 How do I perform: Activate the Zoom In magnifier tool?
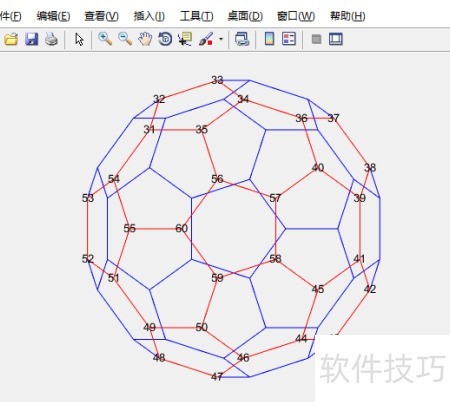click(x=105, y=39)
